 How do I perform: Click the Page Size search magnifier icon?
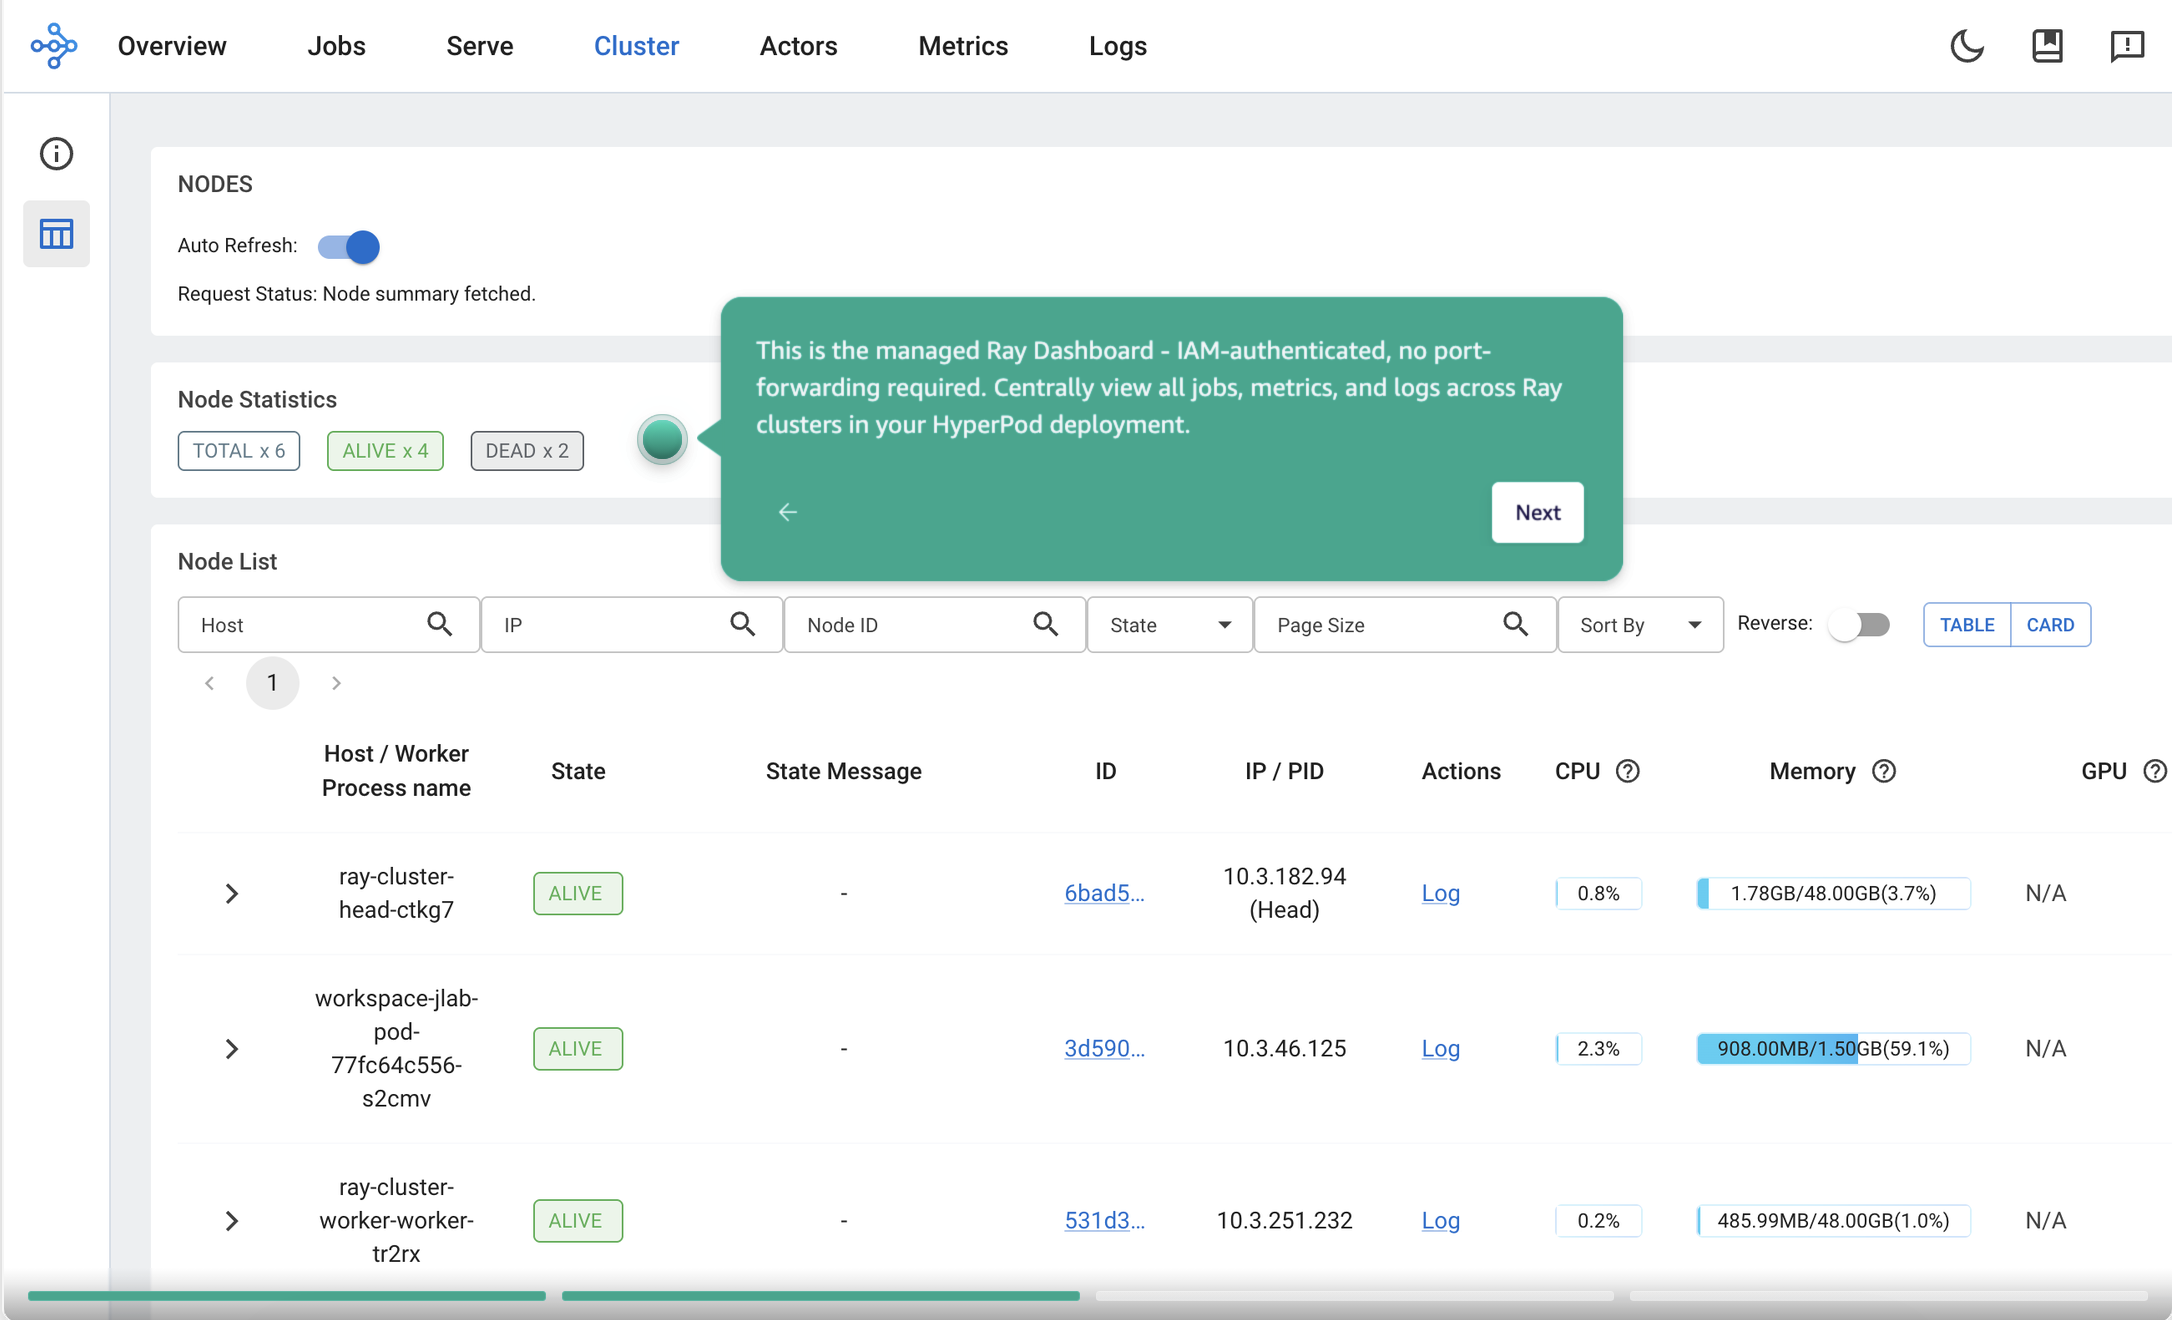1515,624
